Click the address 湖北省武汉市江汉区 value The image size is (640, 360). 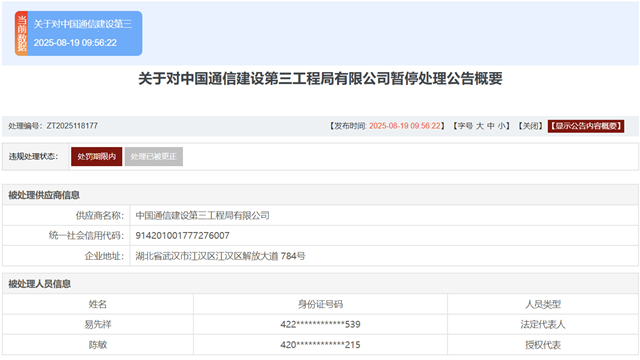coord(220,256)
